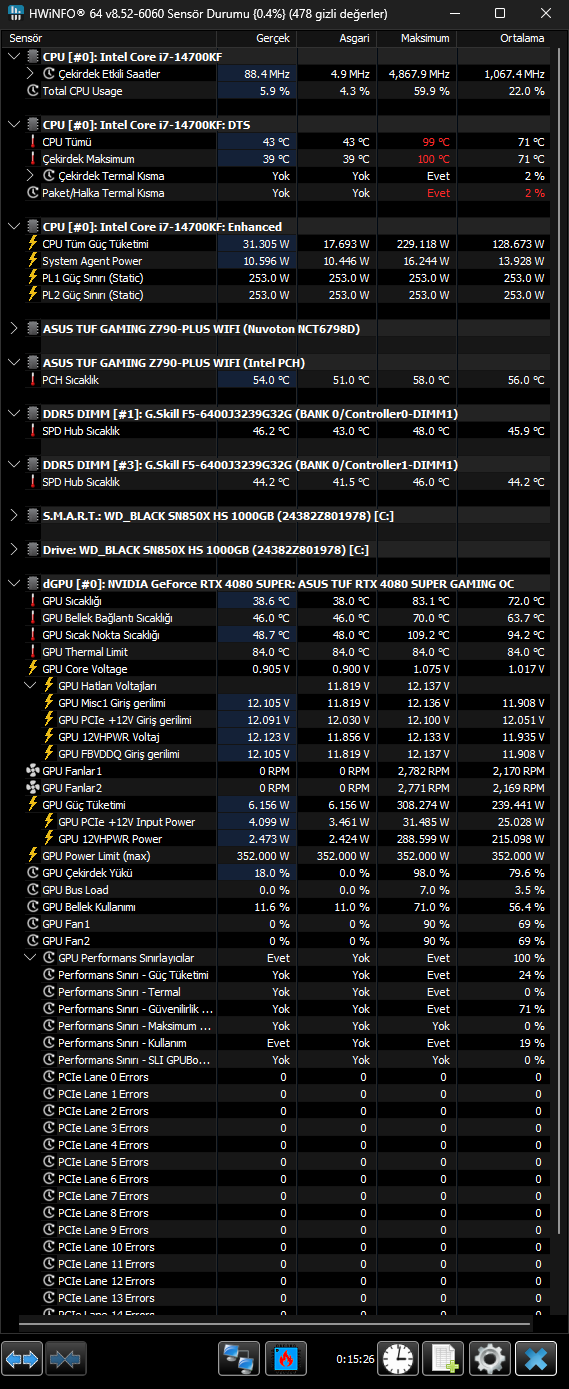Click the fan icon beside GPU Fanlar1
Viewport: 569px width, 1389px height.
point(33,771)
